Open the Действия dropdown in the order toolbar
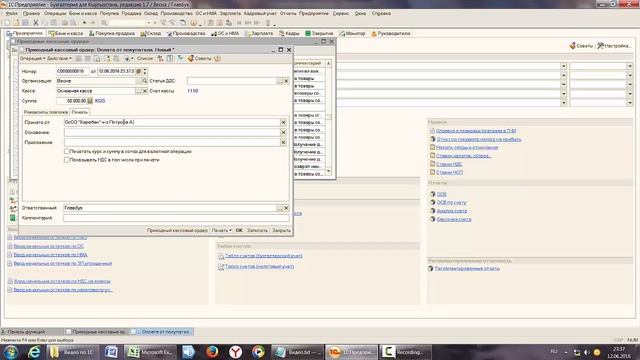This screenshot has width=640, height=360. point(59,58)
